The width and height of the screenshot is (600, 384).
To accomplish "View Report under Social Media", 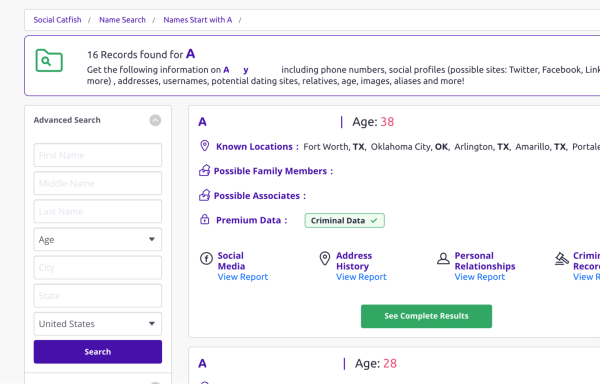I will [x=243, y=277].
